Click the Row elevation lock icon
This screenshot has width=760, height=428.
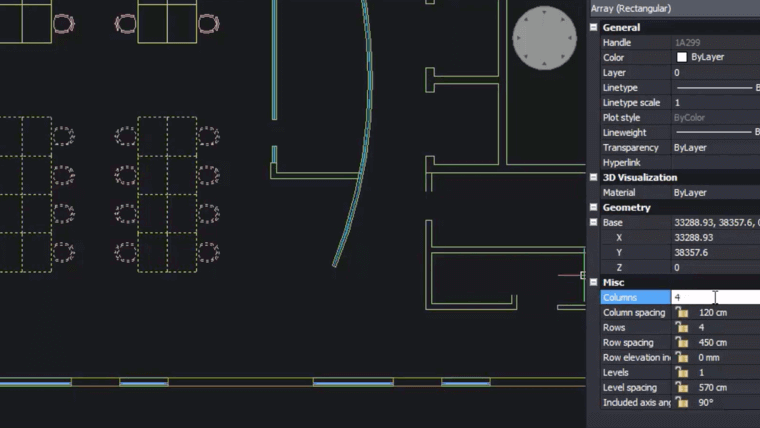[x=683, y=358]
